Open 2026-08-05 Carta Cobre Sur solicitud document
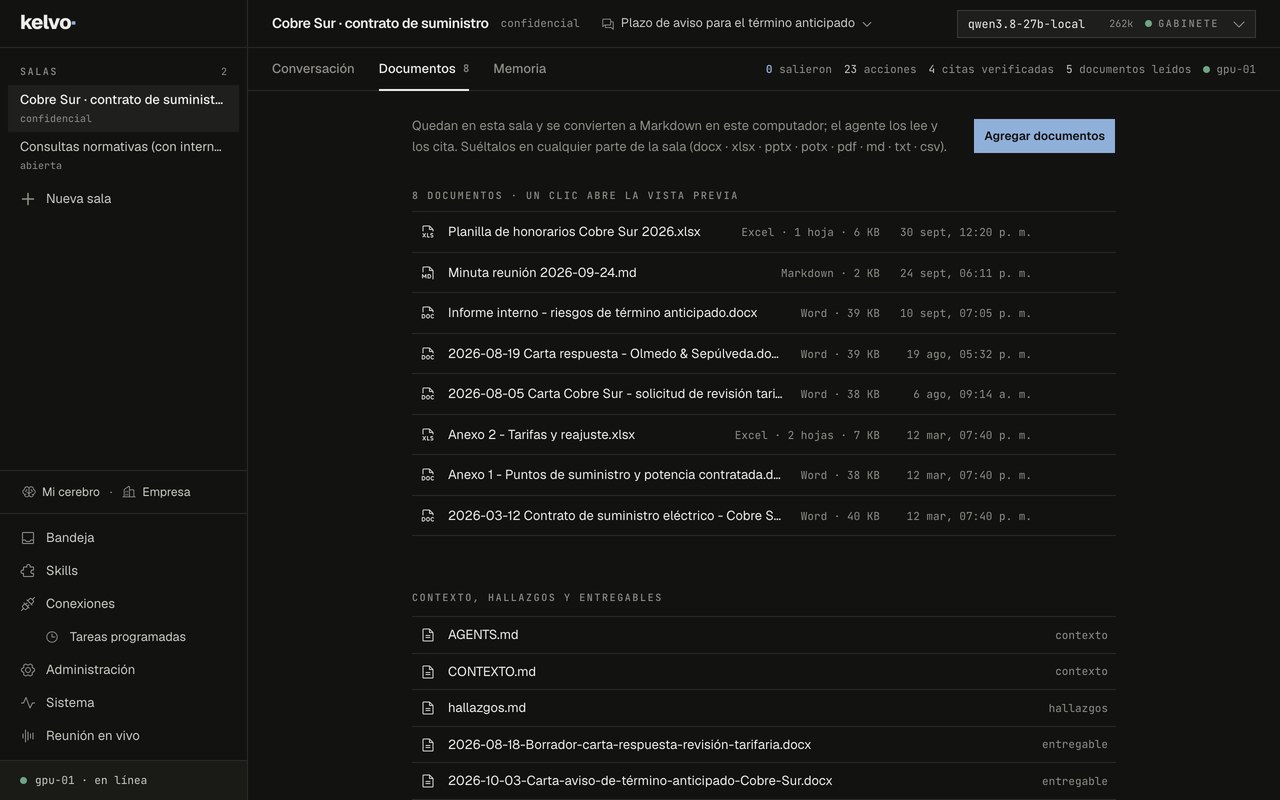Viewport: 1280px width, 800px height. [763, 394]
